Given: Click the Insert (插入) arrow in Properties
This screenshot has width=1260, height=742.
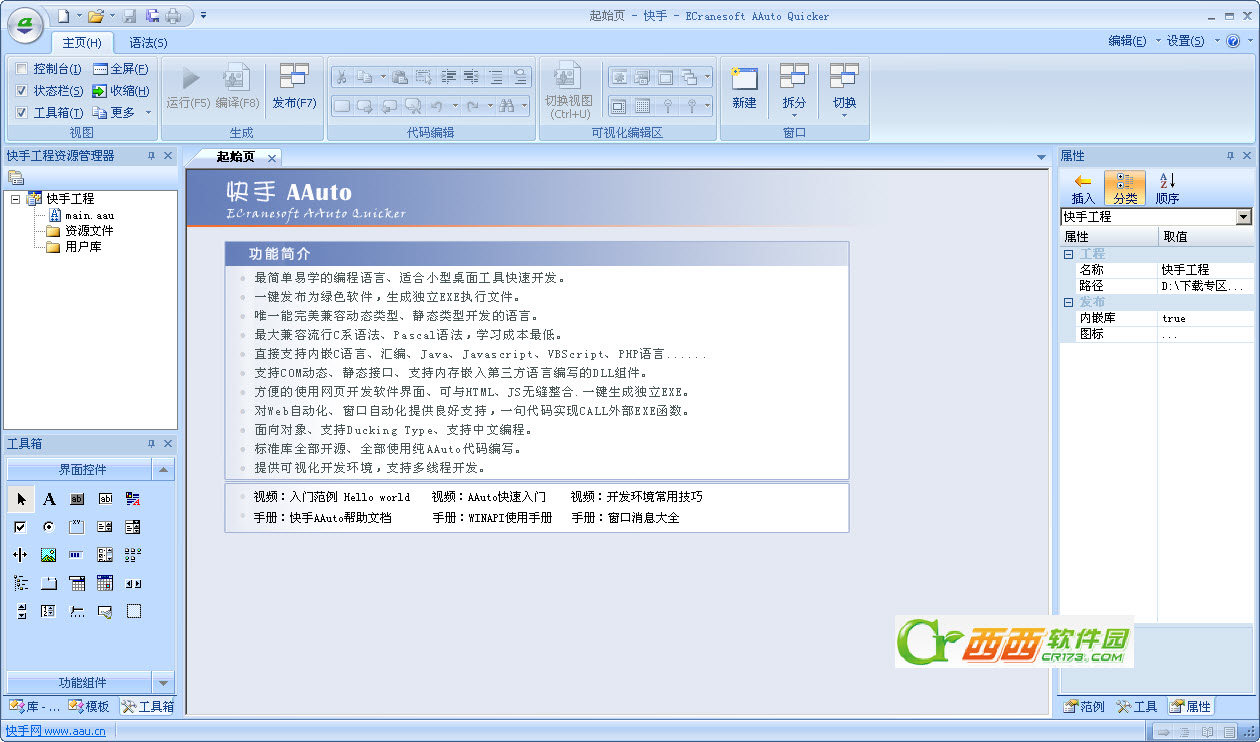Looking at the screenshot, I should (1082, 181).
